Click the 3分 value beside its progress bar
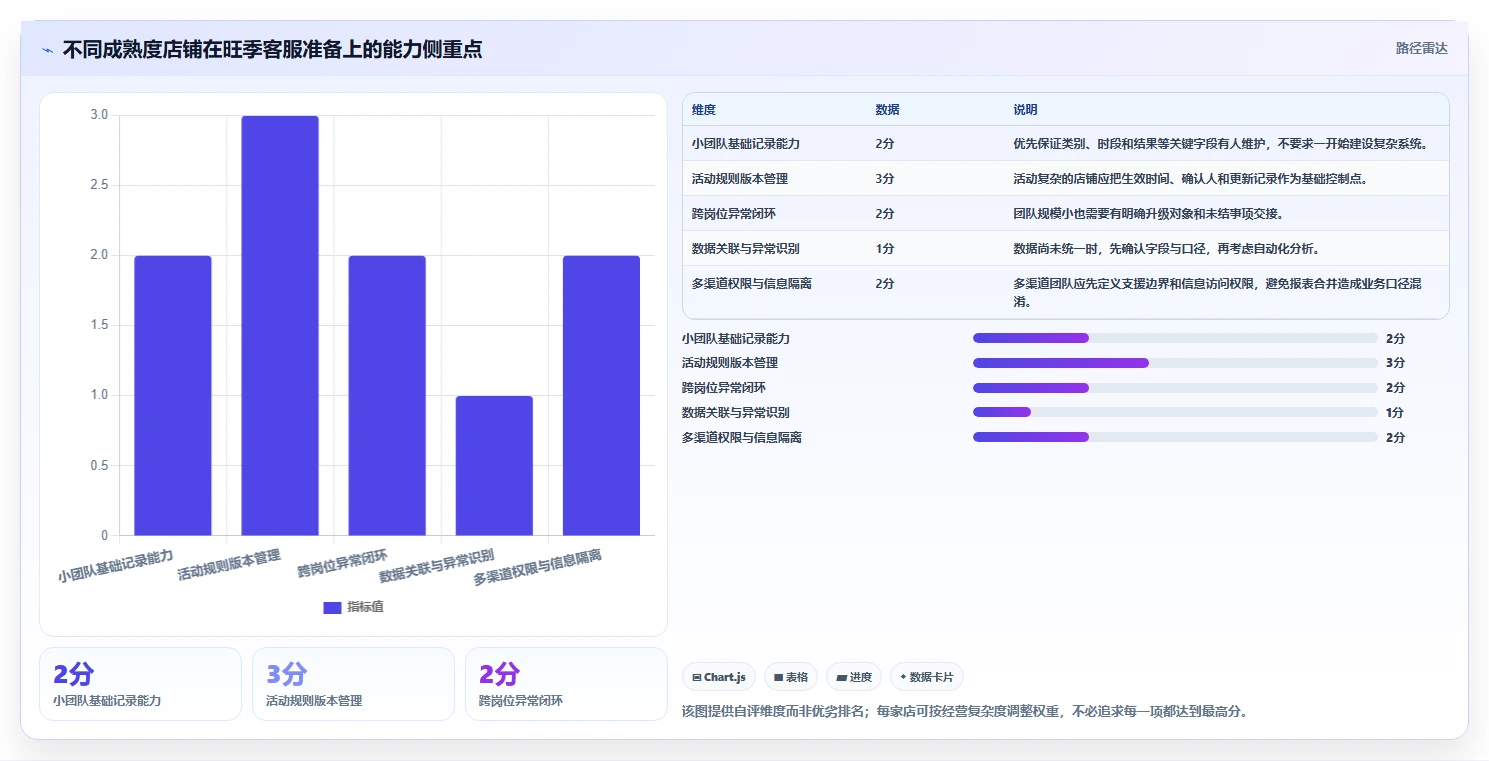The width and height of the screenshot is (1489, 761). coord(1395,363)
